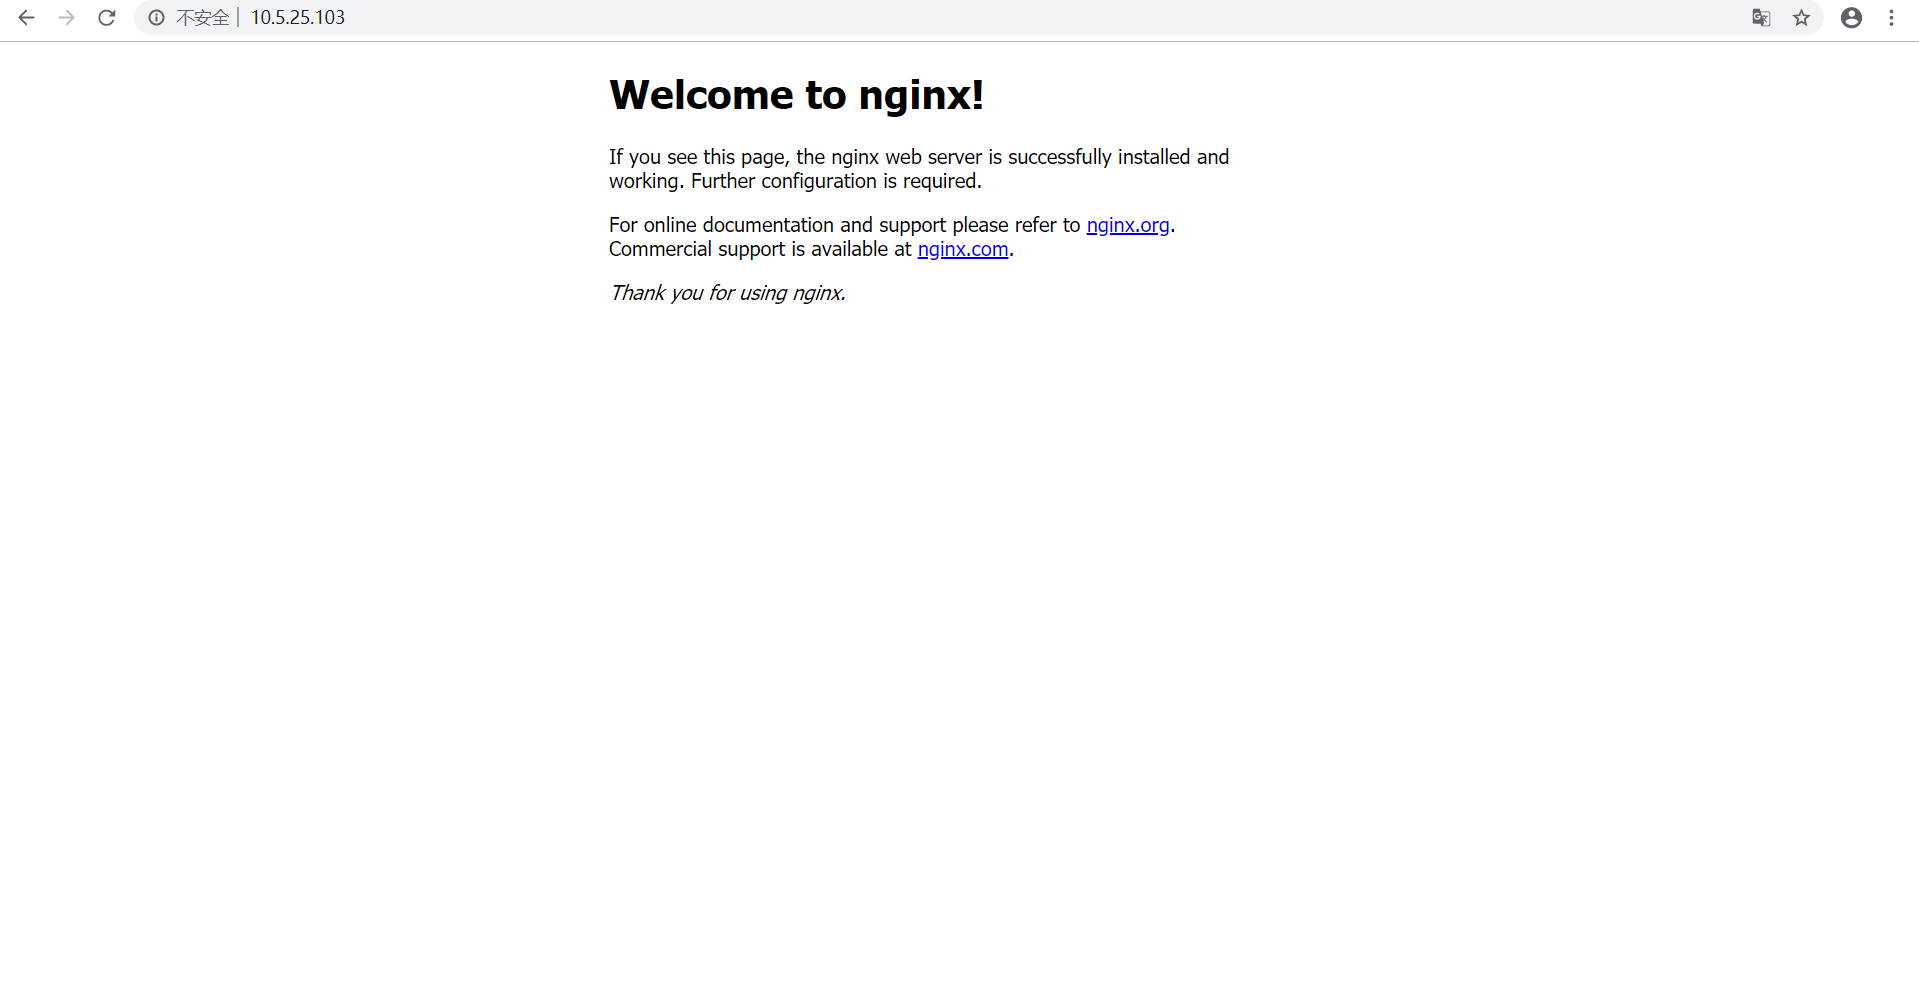Reload the current page
This screenshot has width=1919, height=983.
[107, 18]
